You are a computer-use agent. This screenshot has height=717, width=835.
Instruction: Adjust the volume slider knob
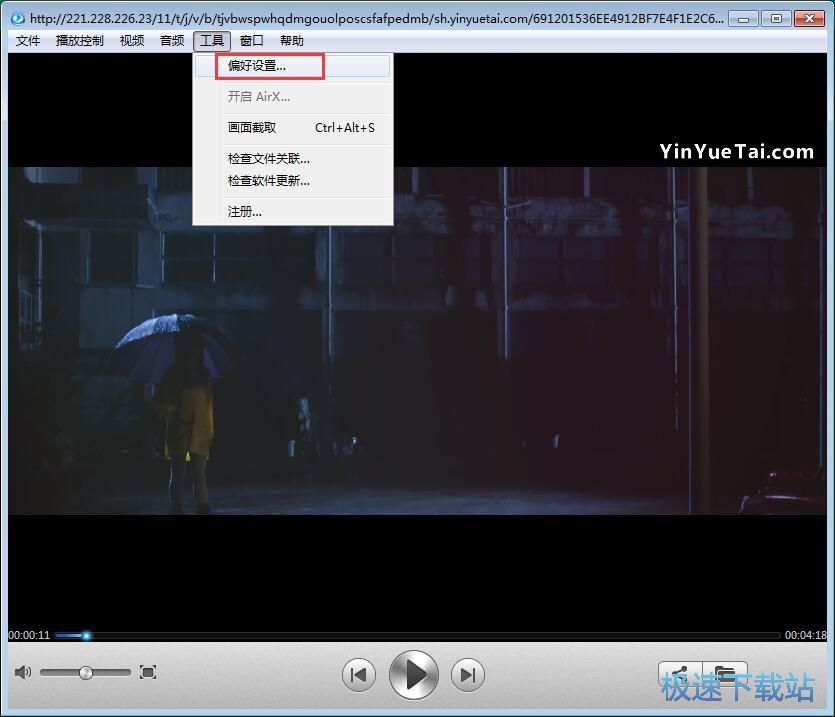pyautogui.click(x=86, y=673)
